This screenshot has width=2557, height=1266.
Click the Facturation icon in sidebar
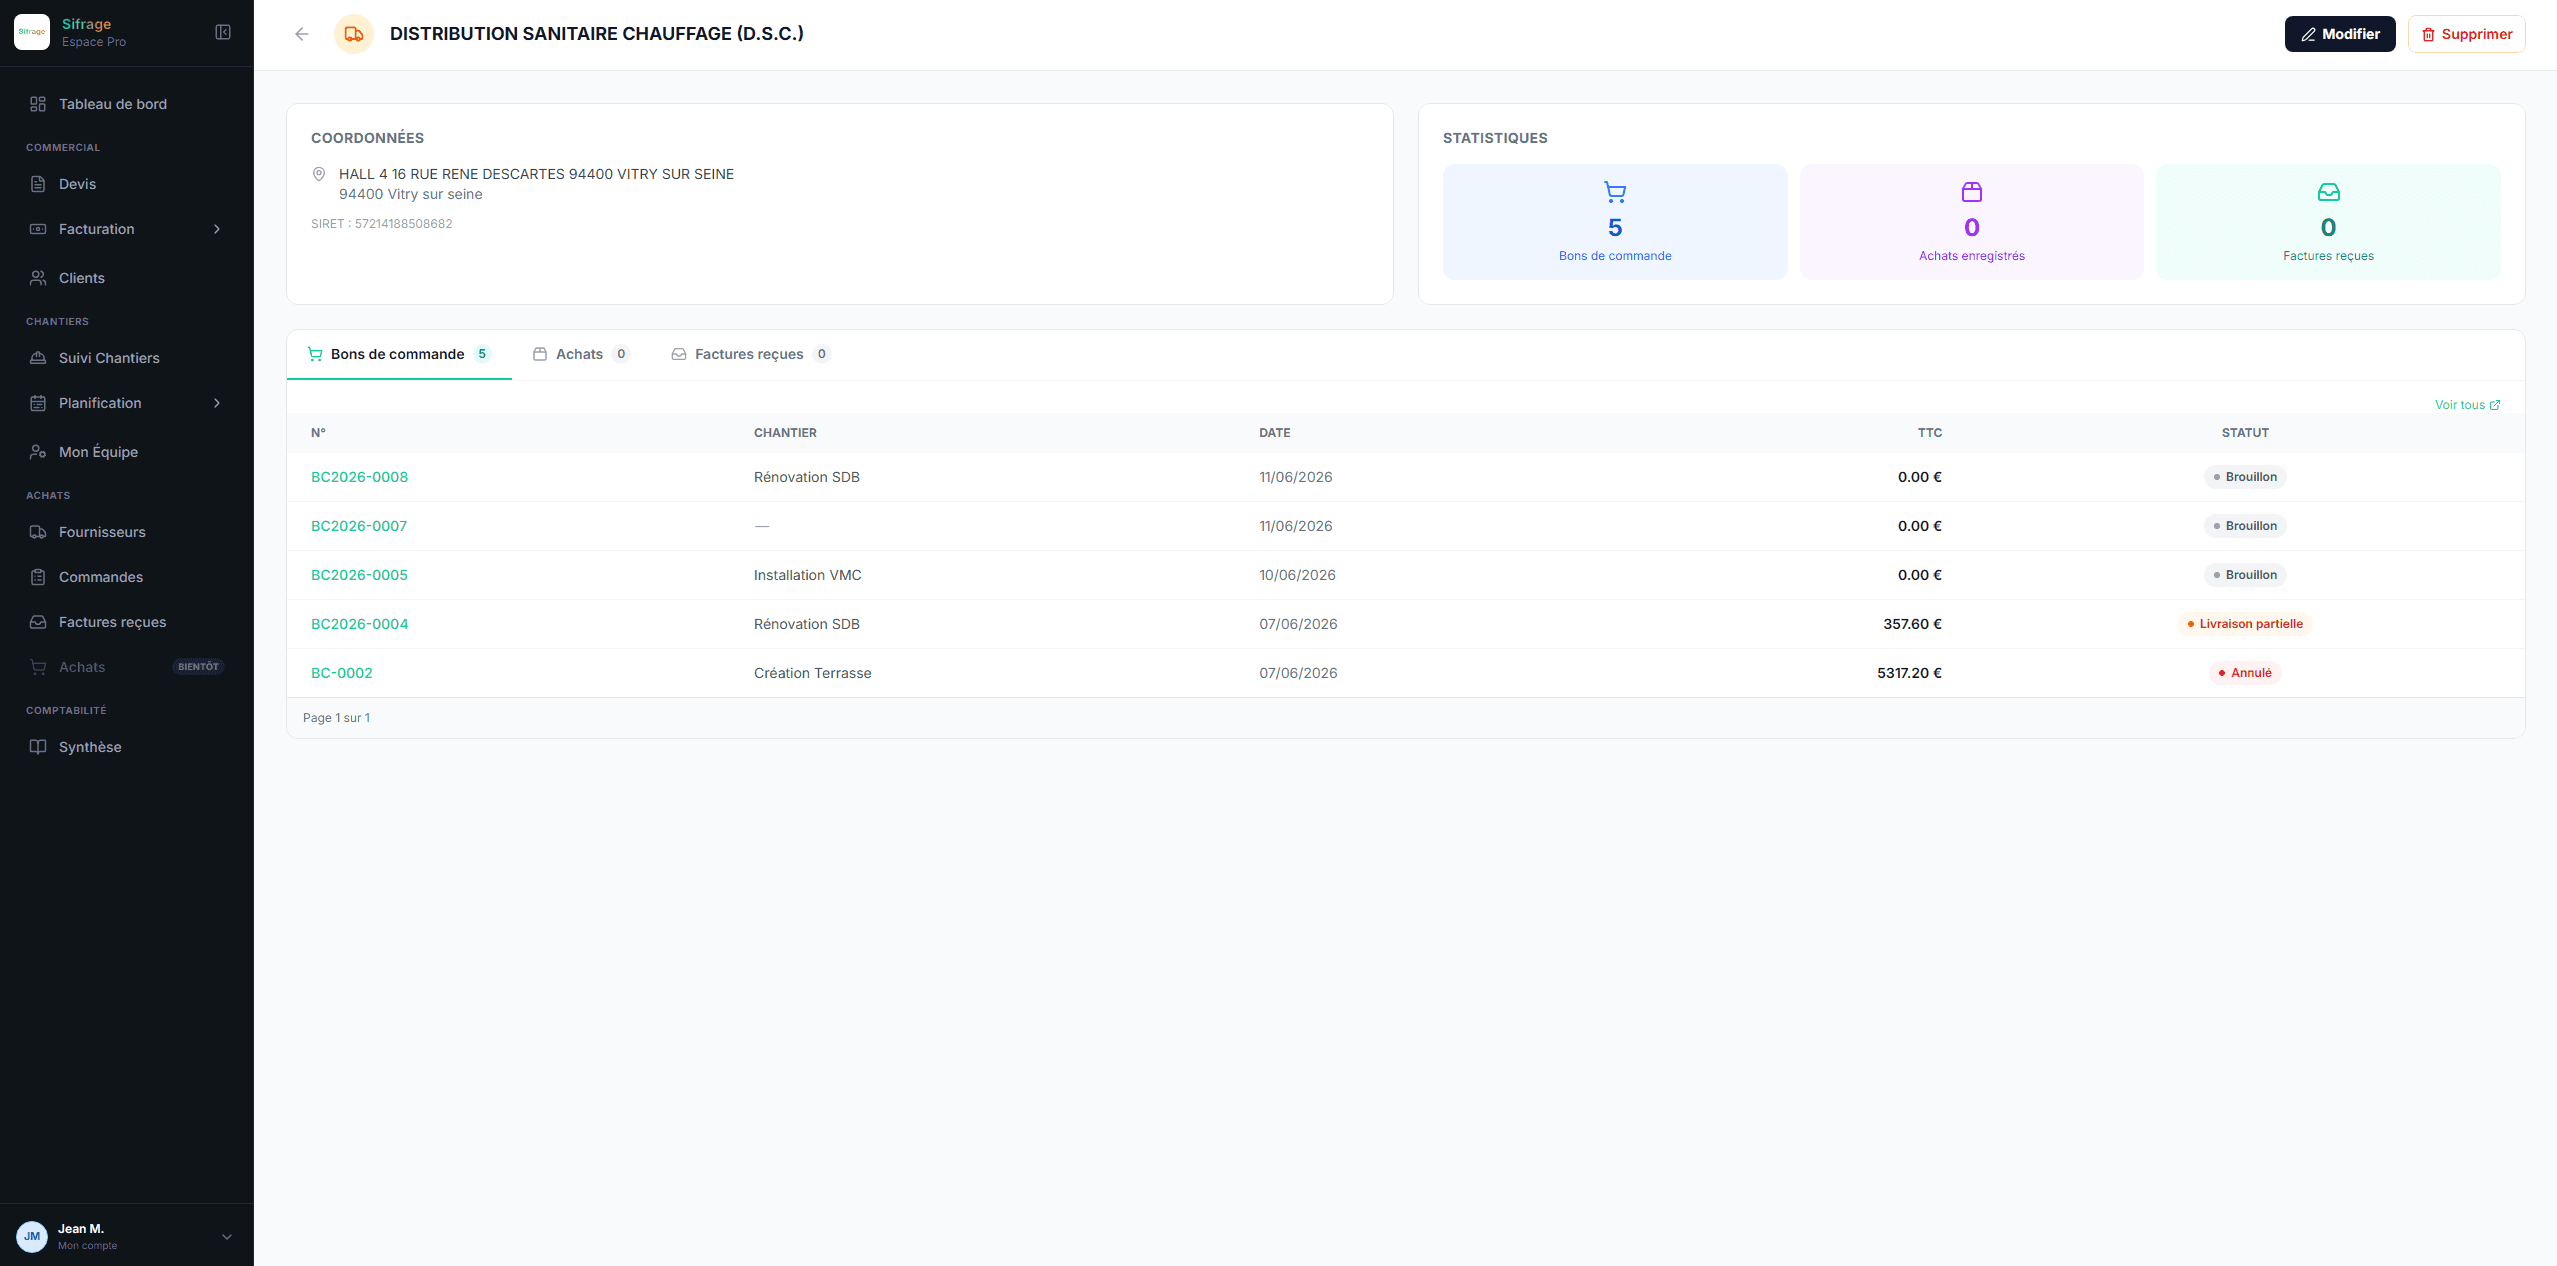(38, 229)
